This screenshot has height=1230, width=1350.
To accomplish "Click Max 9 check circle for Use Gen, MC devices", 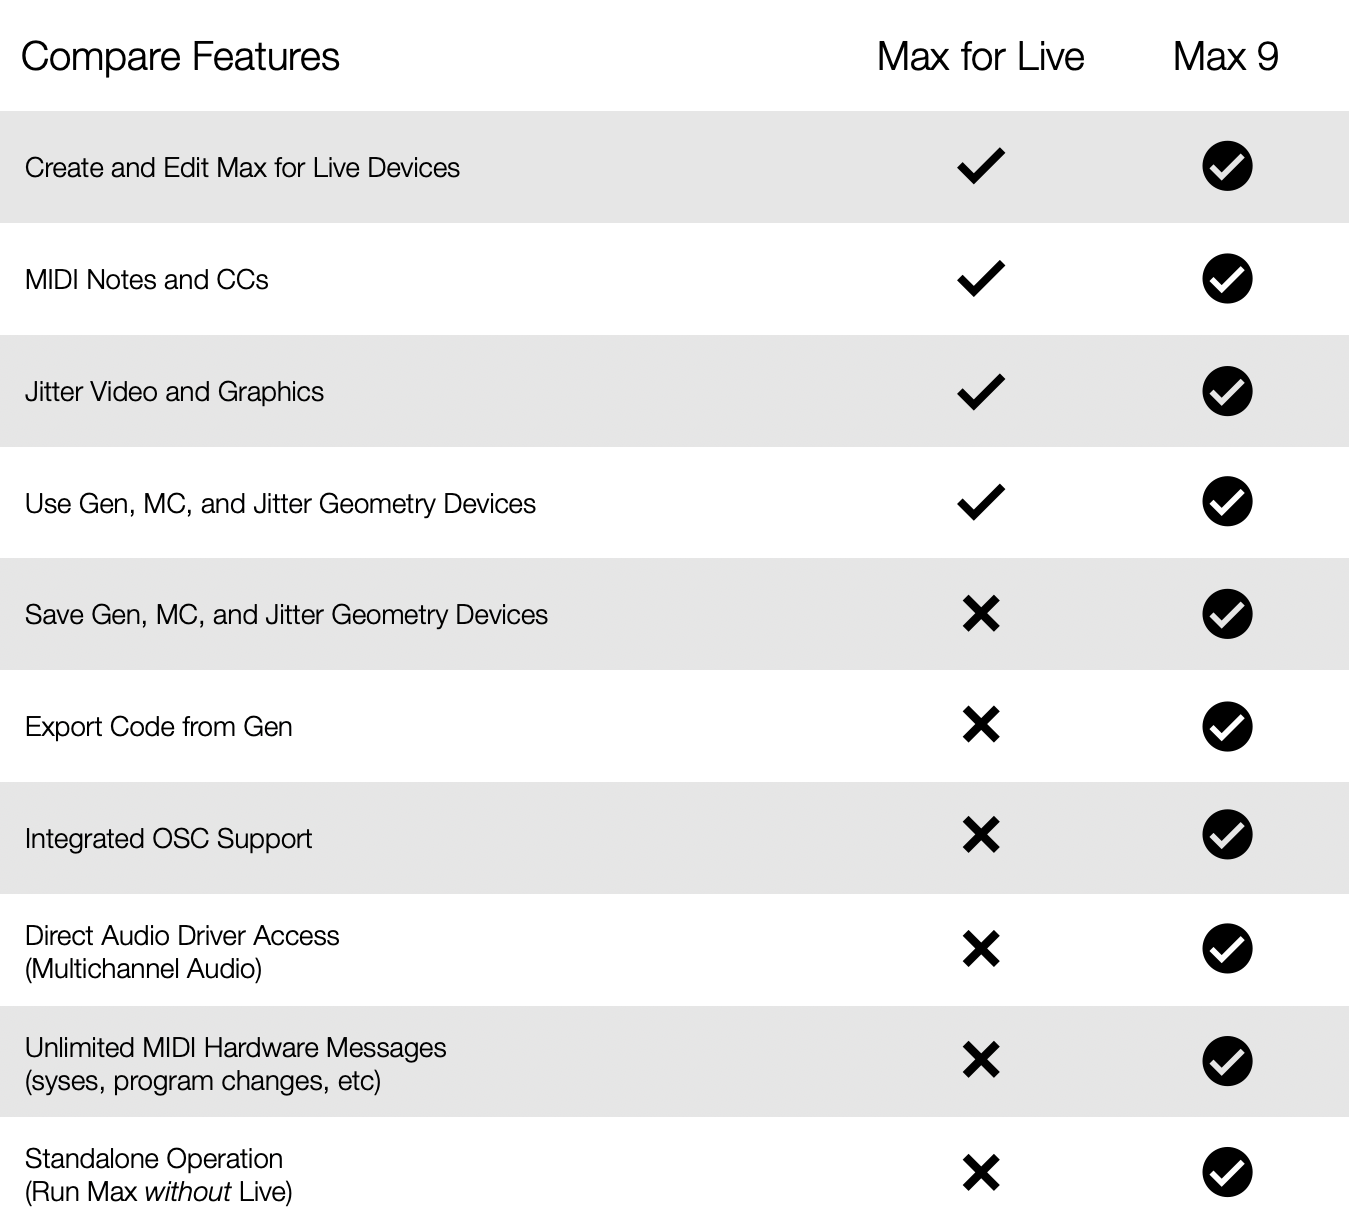I will click(1226, 502).
